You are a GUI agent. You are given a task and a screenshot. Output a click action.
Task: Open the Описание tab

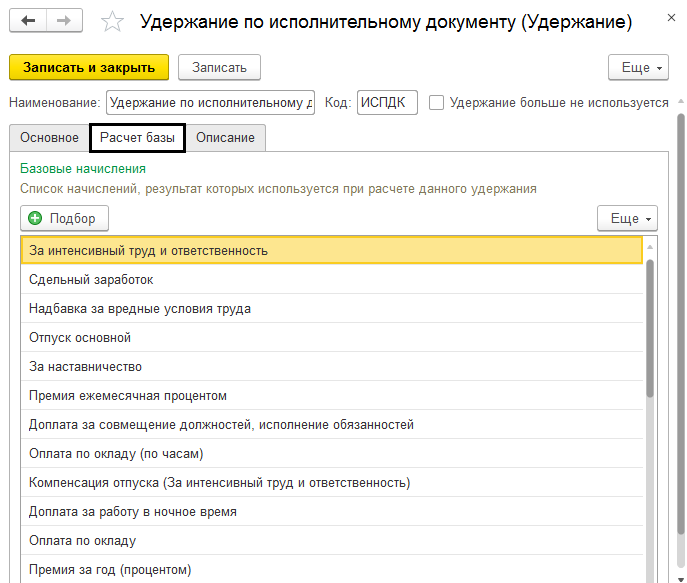(x=225, y=137)
